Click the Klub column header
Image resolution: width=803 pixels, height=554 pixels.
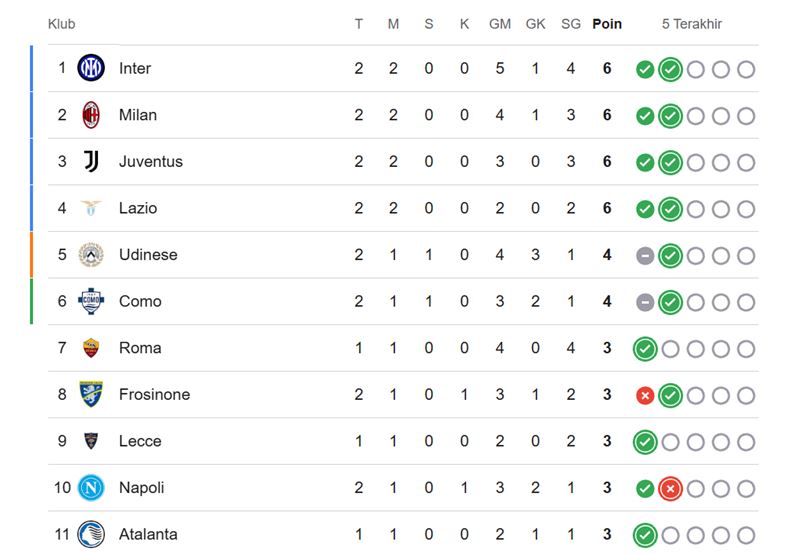click(61, 24)
